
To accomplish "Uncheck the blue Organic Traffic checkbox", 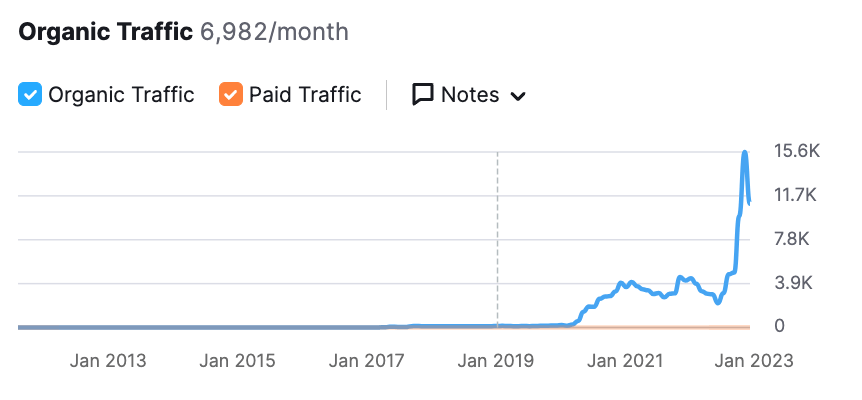I will pos(30,95).
